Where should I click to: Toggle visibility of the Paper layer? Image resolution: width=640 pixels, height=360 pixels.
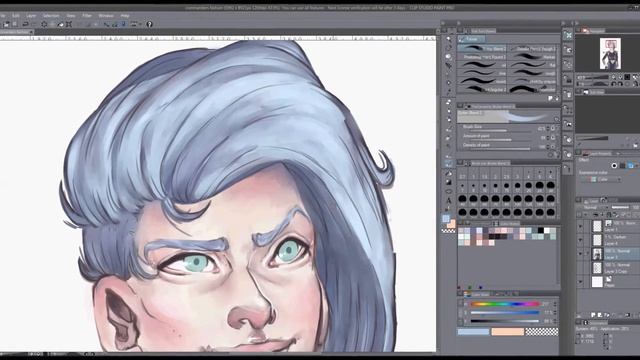pyautogui.click(x=580, y=282)
